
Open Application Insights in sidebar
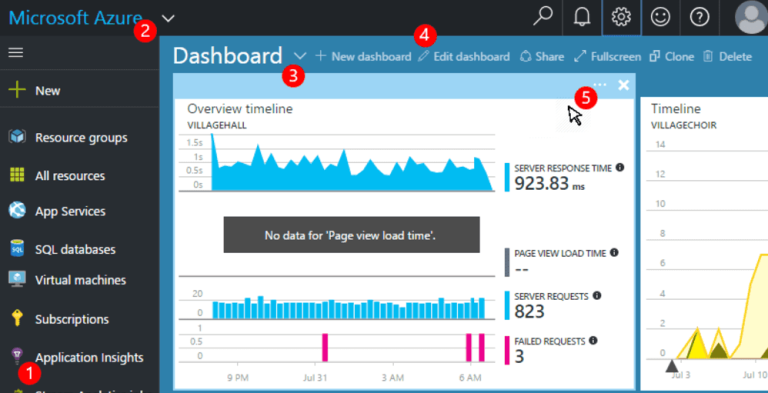89,357
